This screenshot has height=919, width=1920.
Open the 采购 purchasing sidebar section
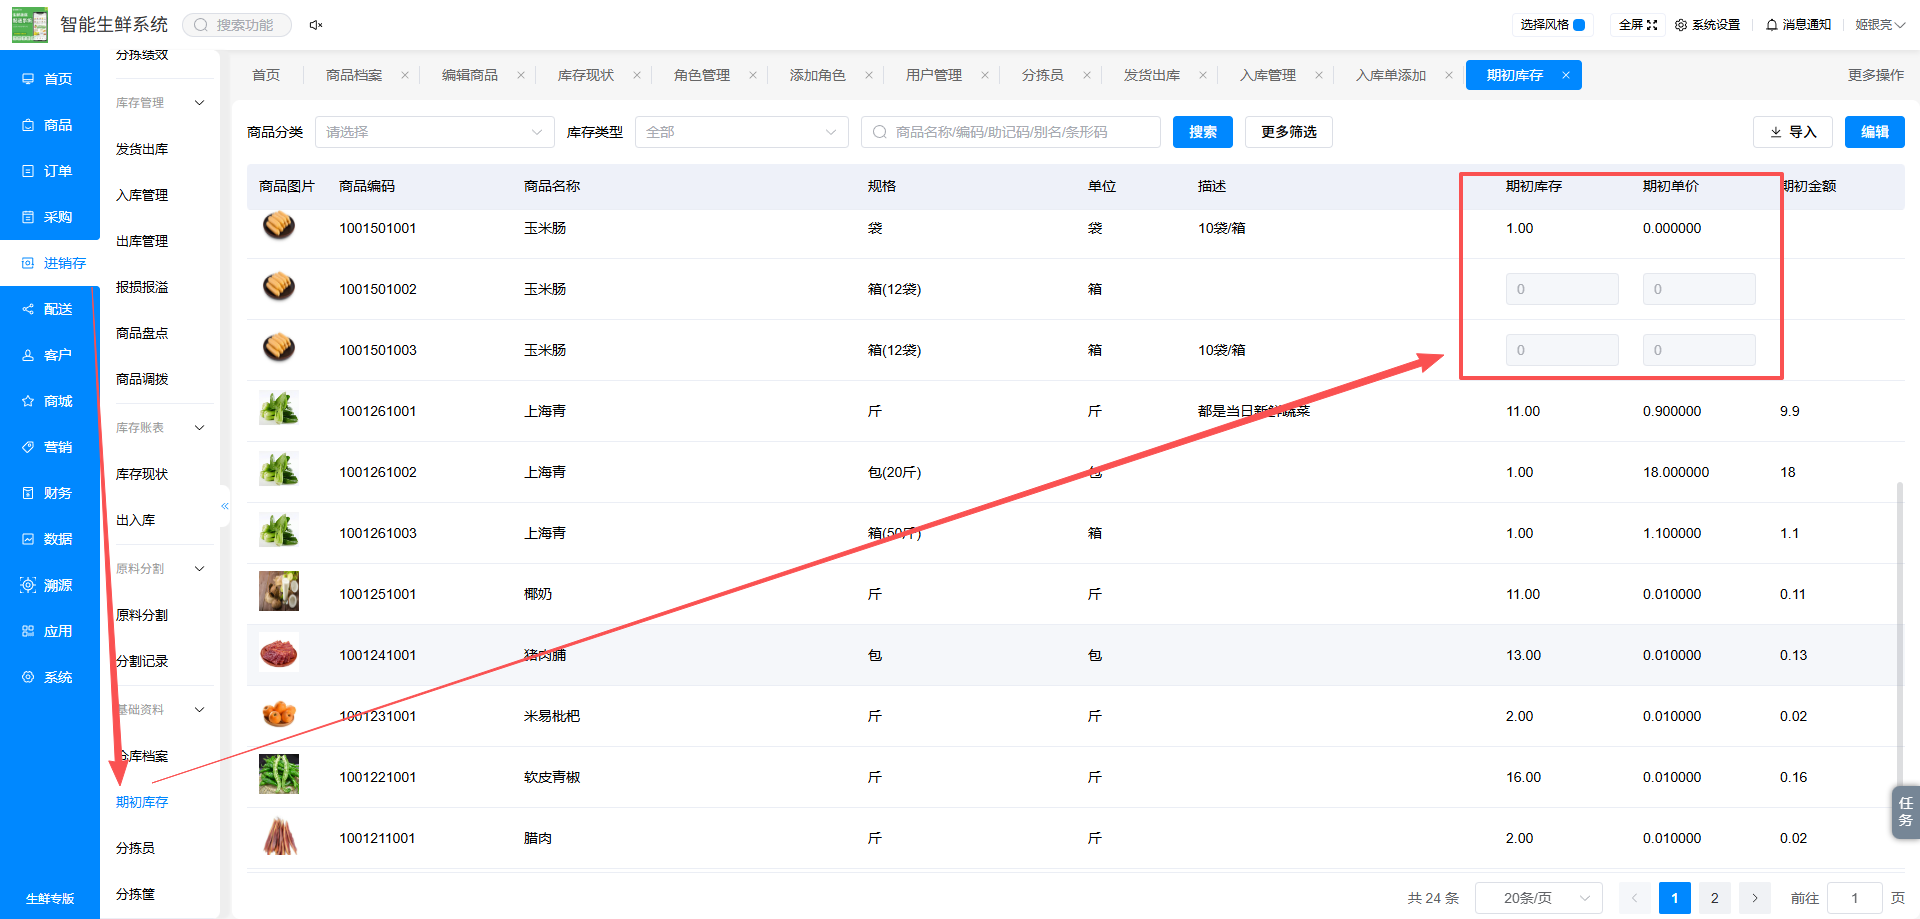[48, 217]
